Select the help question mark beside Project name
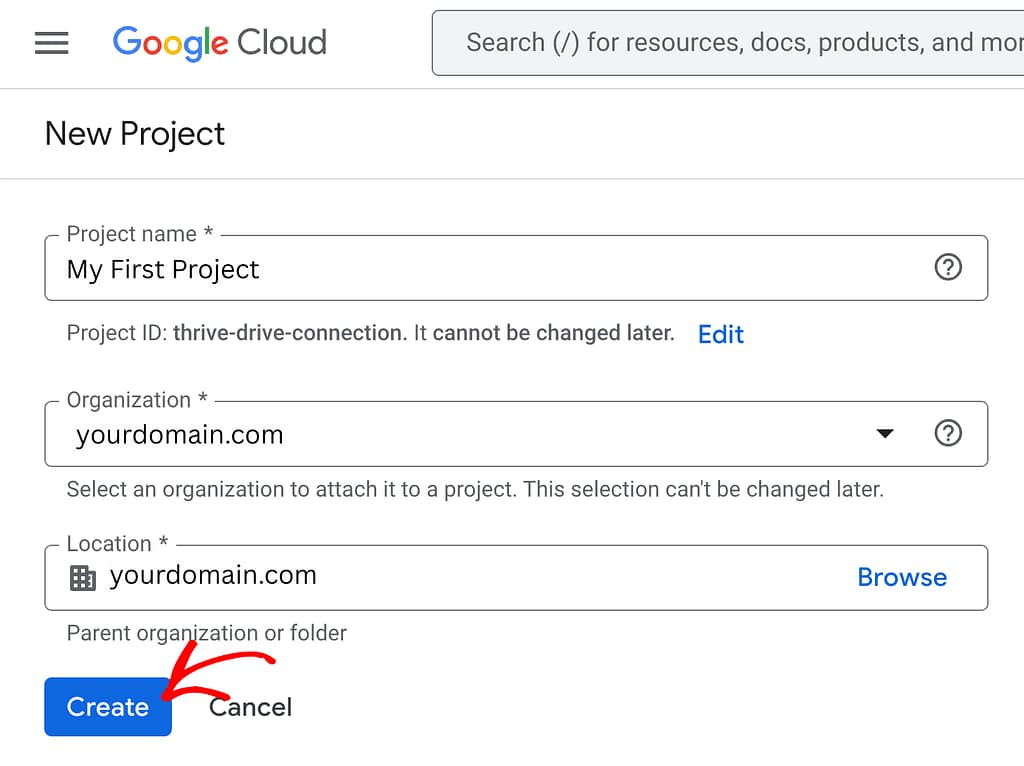Image resolution: width=1024 pixels, height=766 pixels. [947, 267]
